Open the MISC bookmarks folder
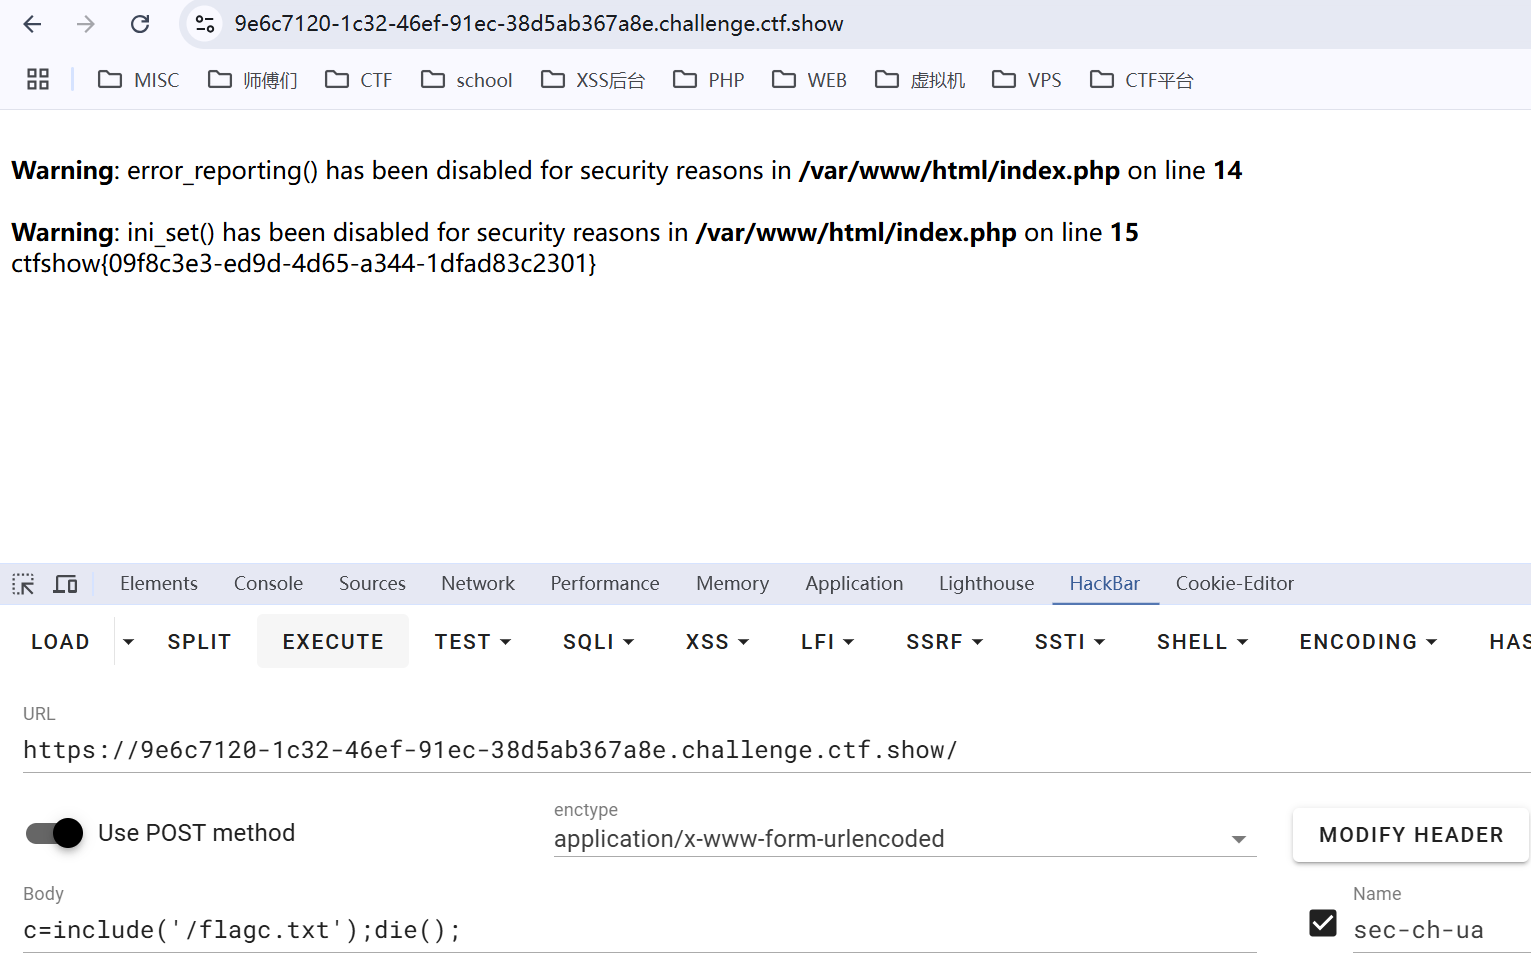Image resolution: width=1531 pixels, height=958 pixels. pyautogui.click(x=139, y=80)
